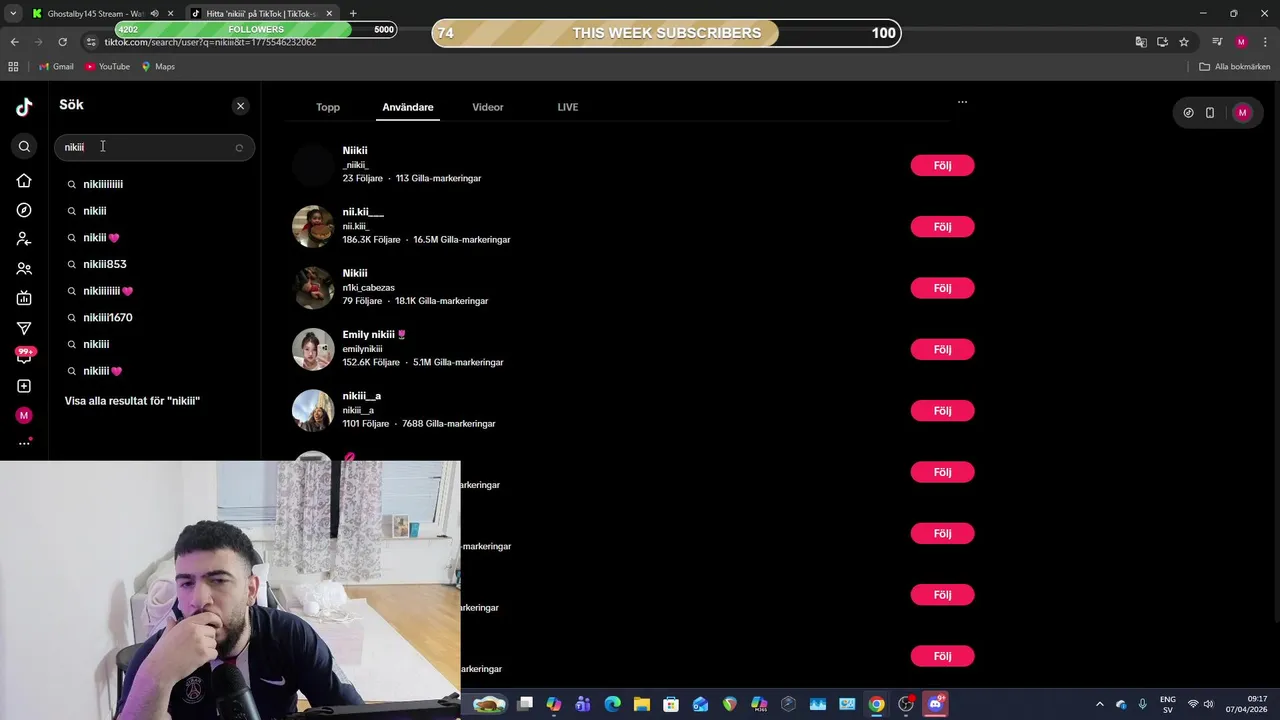This screenshot has height=720, width=1280.
Task: Click Visa alla resultat för "nikiii"
Action: pos(132,401)
